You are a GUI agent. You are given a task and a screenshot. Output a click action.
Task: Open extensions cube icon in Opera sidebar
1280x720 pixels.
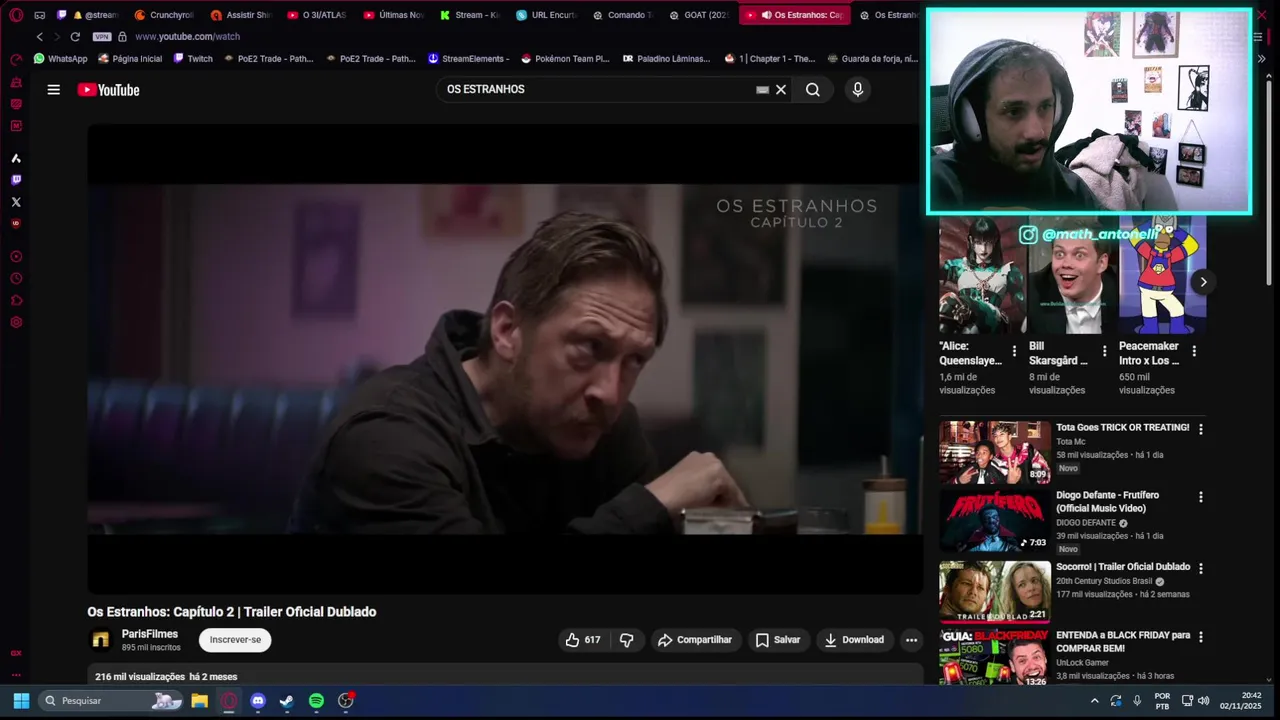(16, 301)
